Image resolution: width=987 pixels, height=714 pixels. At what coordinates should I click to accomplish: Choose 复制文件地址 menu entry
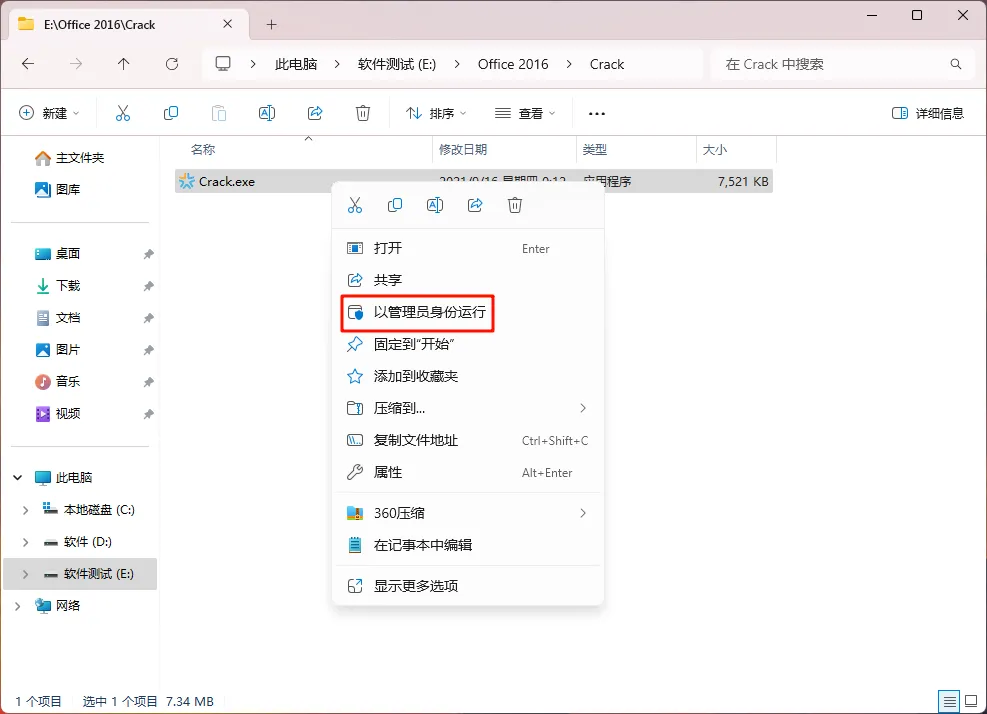tap(468, 440)
